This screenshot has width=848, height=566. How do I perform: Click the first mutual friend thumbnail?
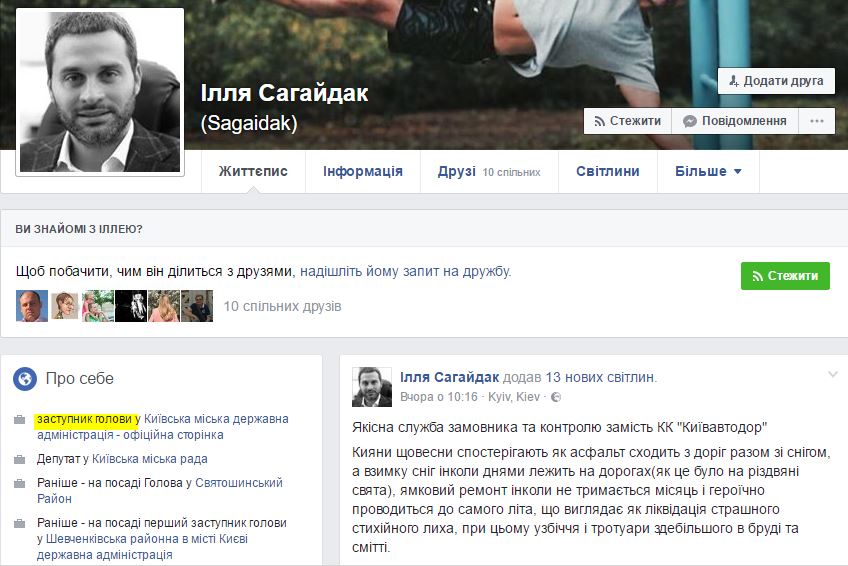32,306
